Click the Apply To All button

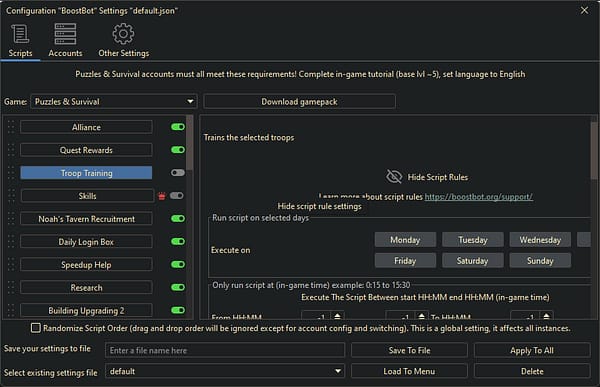pos(532,350)
